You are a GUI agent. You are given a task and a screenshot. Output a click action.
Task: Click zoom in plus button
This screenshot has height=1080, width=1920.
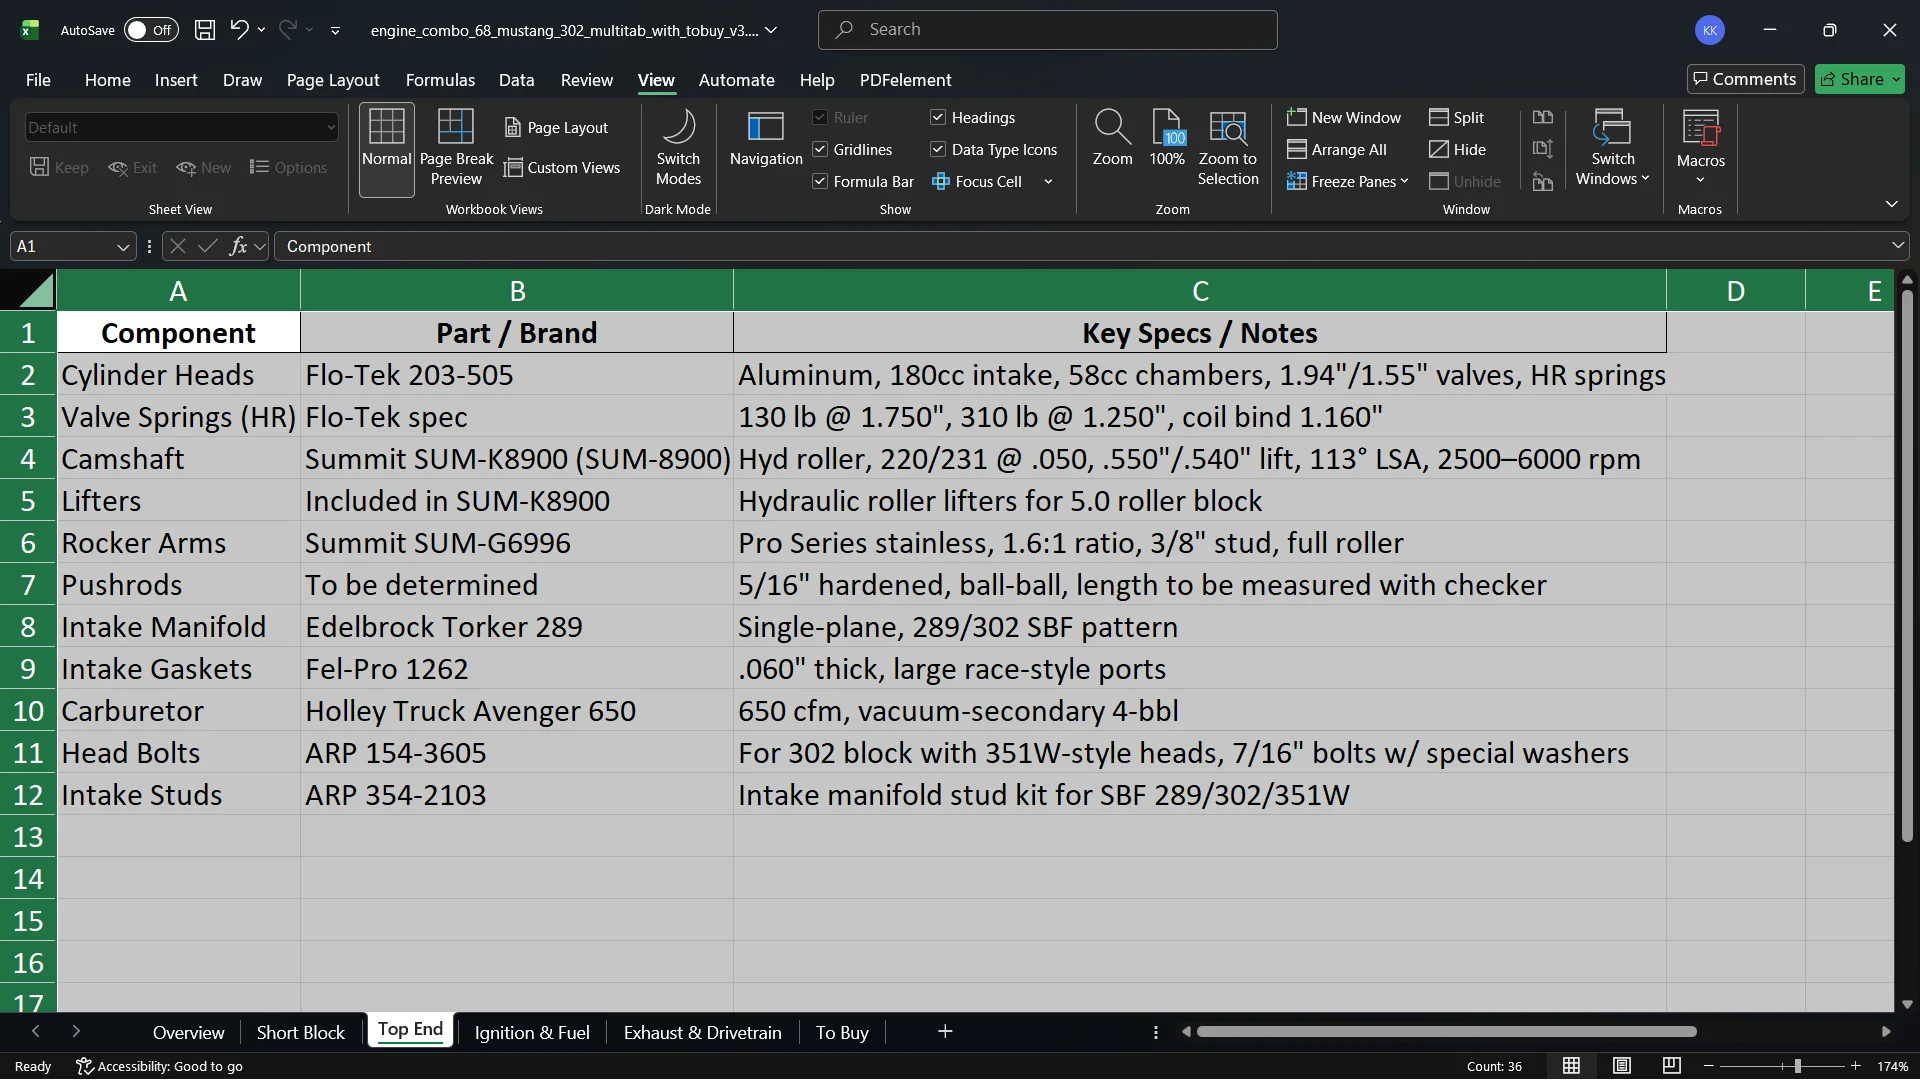point(1856,1066)
